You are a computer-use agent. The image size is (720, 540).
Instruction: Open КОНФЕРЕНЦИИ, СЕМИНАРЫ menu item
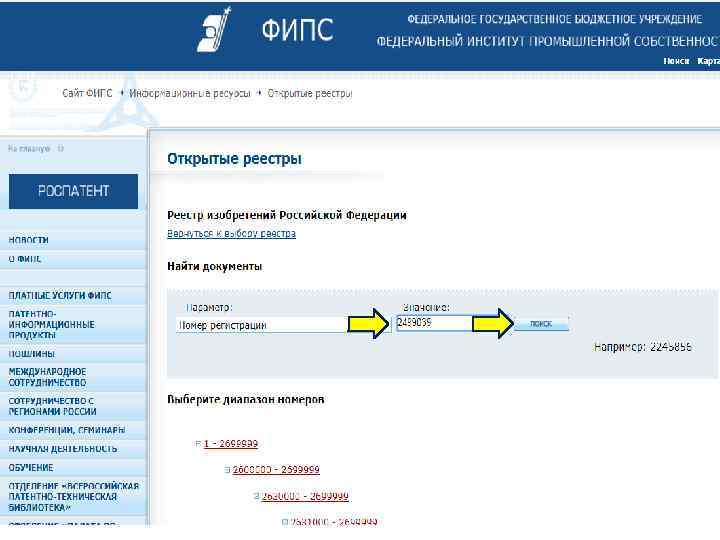coord(67,430)
